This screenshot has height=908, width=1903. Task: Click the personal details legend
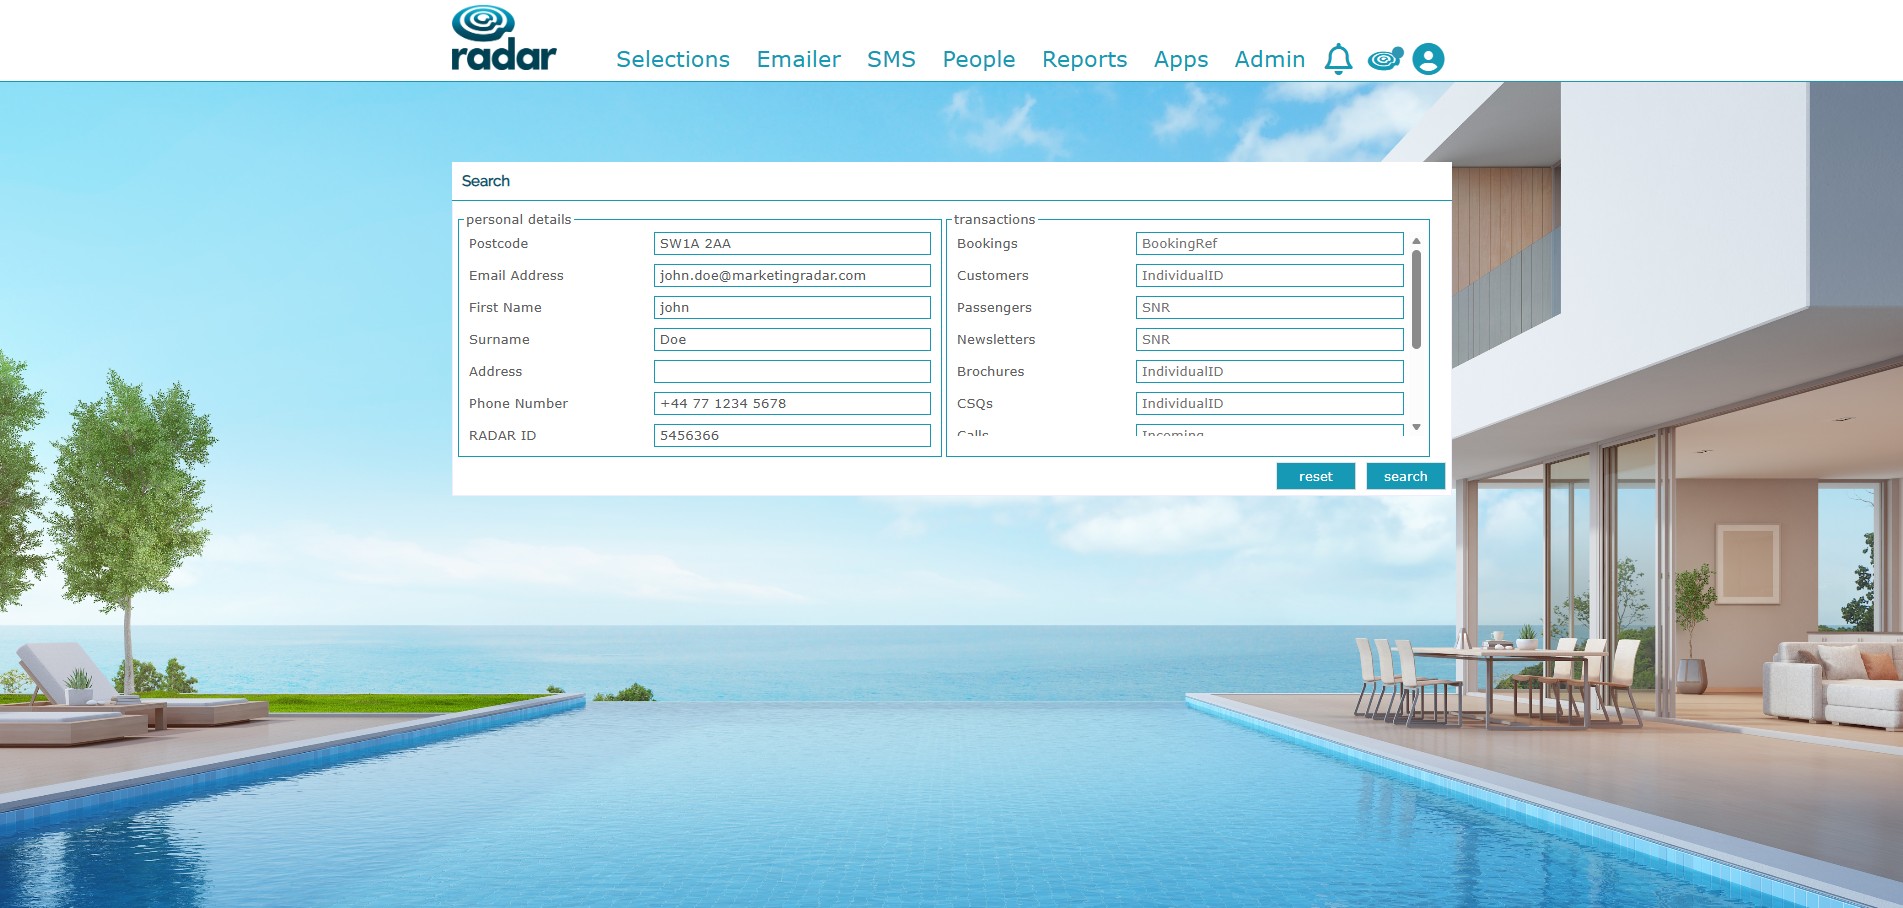point(519,219)
